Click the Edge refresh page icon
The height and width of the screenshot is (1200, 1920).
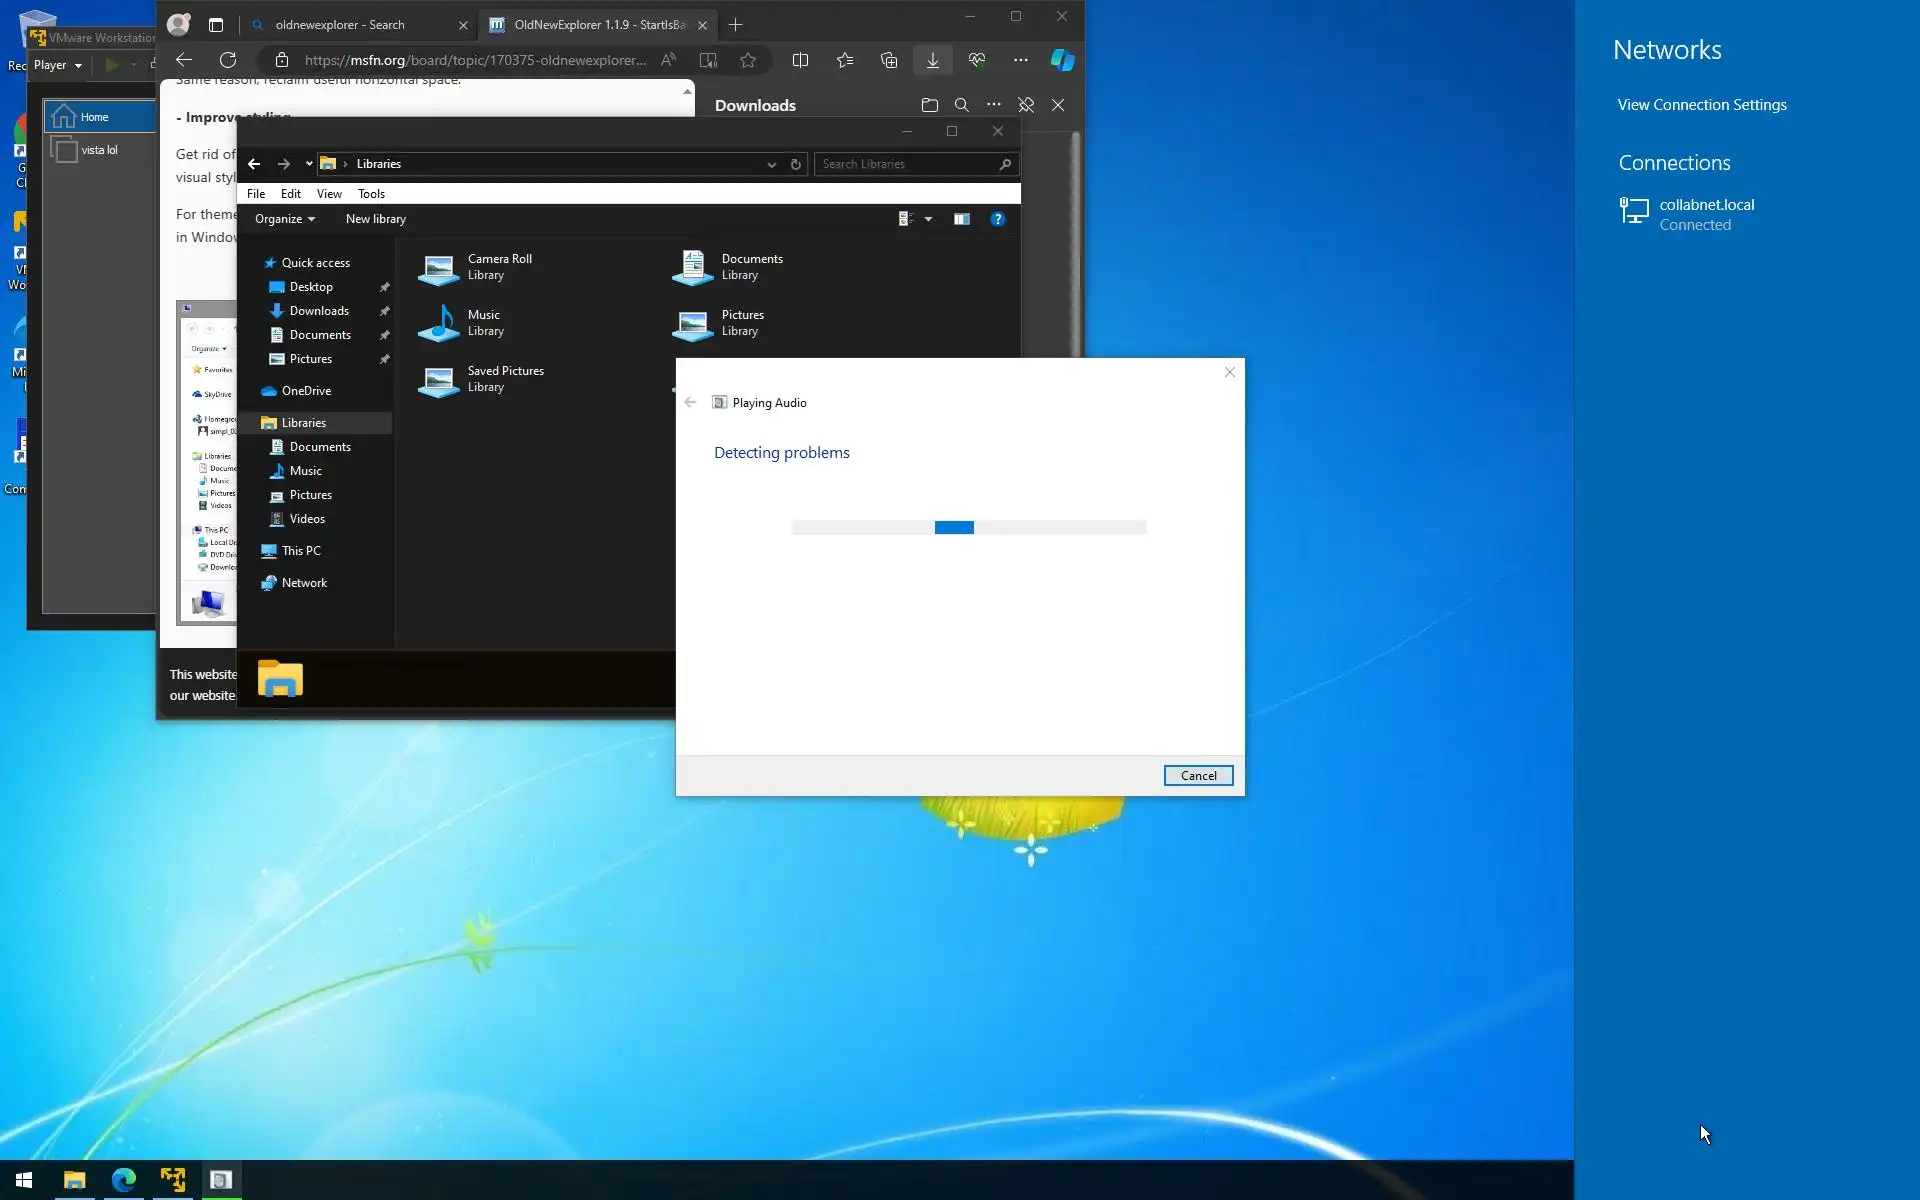coord(228,60)
